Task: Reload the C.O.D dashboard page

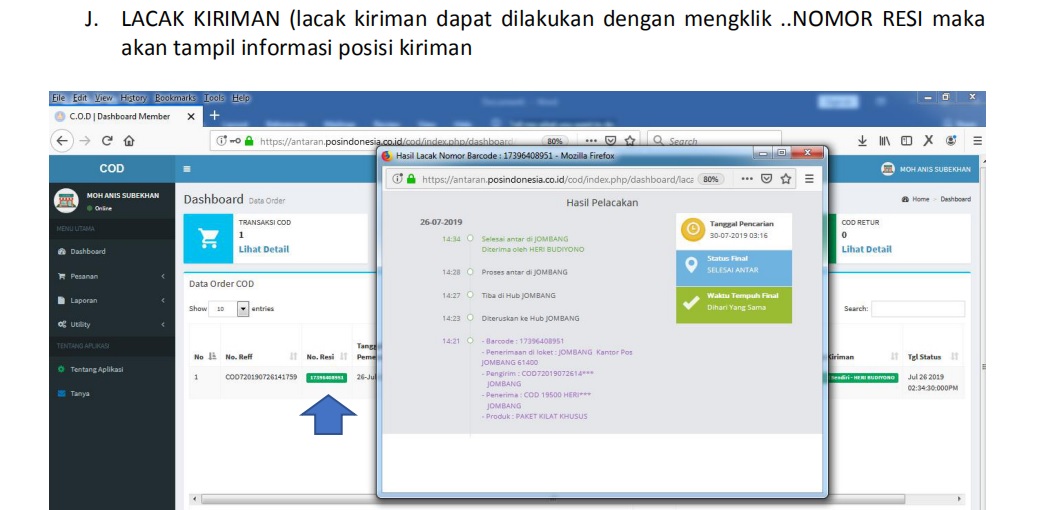Action: [107, 141]
